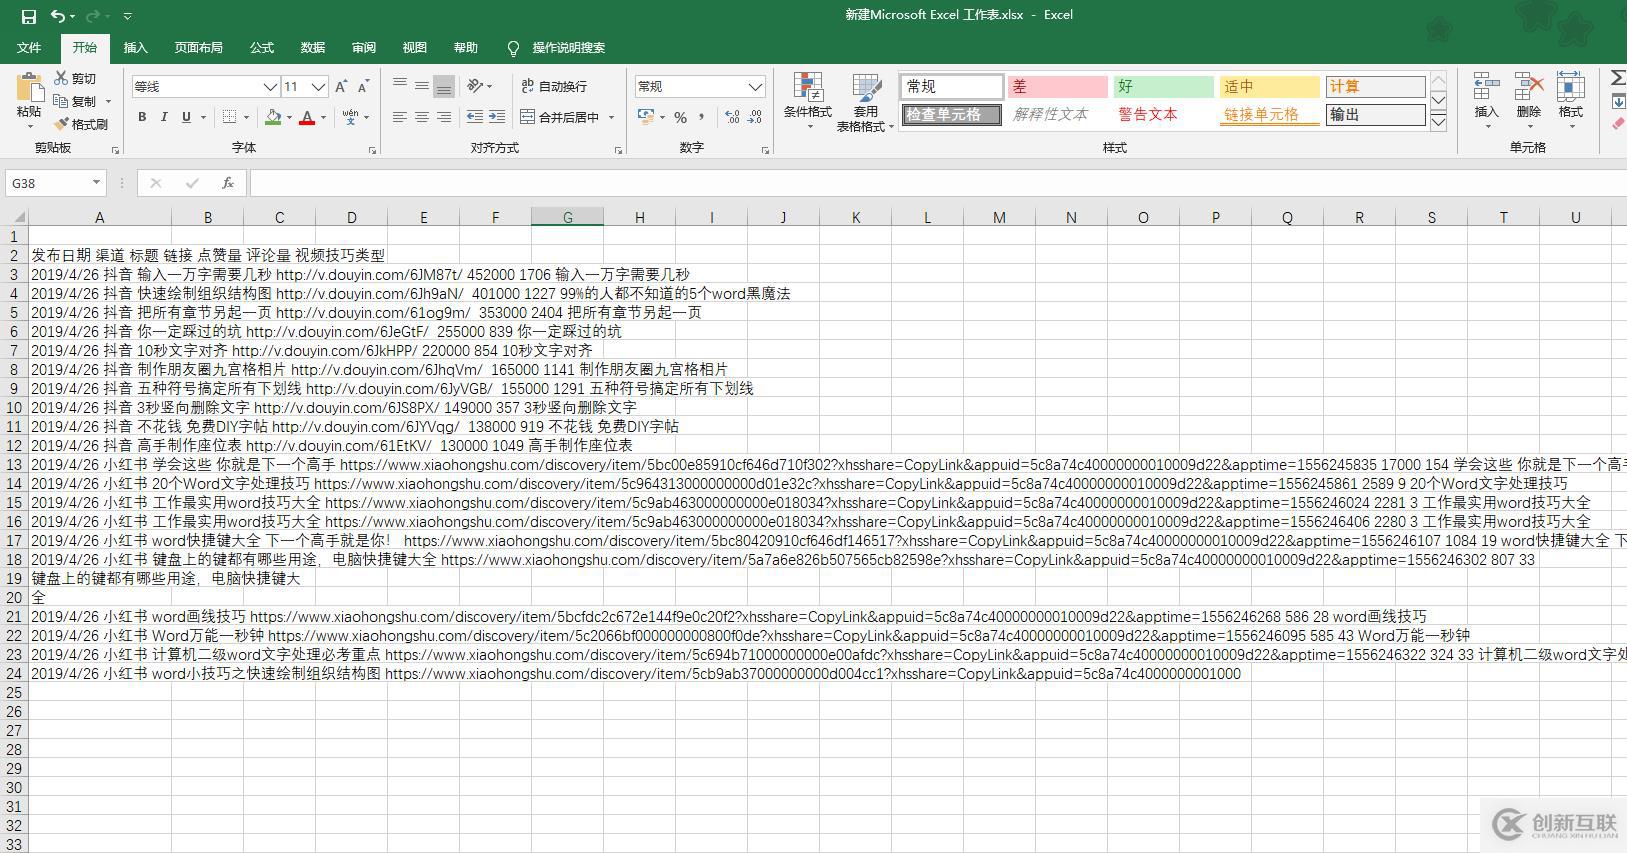Screen dimensions: 1627x853
Task: Increase indent
Action: click(497, 117)
